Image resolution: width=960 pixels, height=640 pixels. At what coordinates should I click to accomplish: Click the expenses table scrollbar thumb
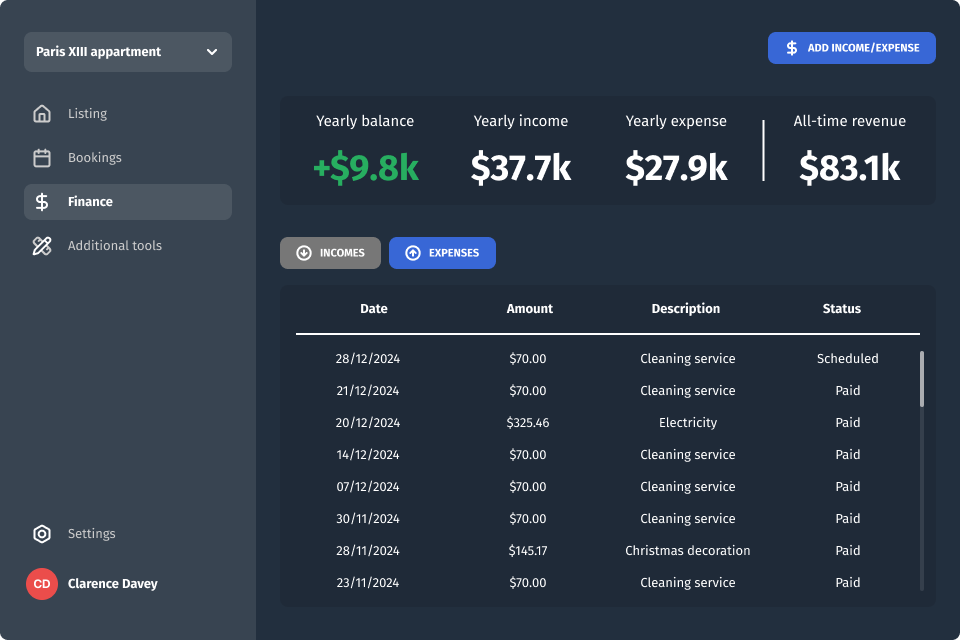pyautogui.click(x=921, y=378)
